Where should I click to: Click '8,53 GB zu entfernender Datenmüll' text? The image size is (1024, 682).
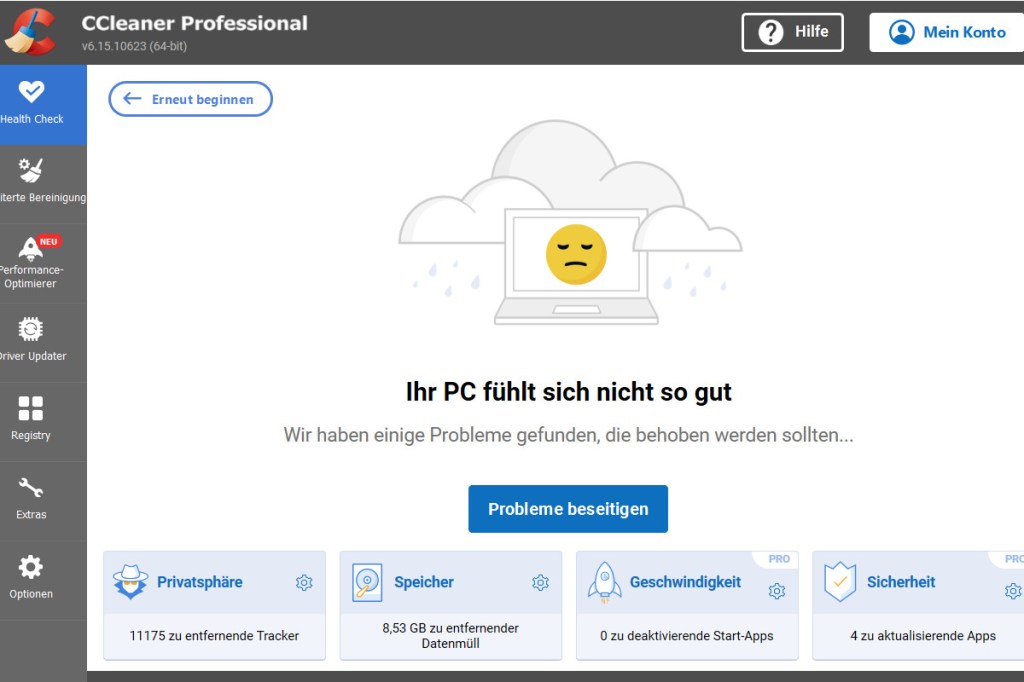coord(451,636)
